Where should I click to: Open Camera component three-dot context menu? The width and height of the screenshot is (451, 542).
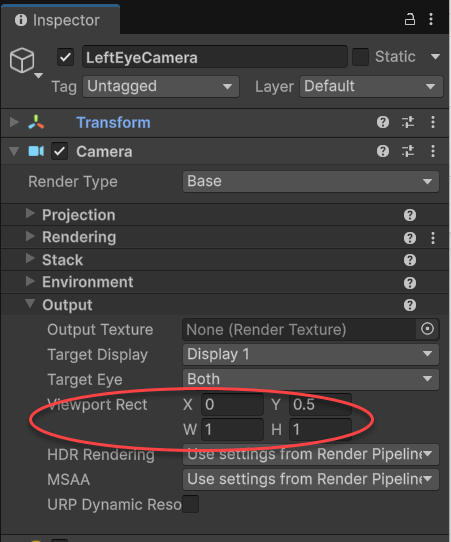pos(433,151)
